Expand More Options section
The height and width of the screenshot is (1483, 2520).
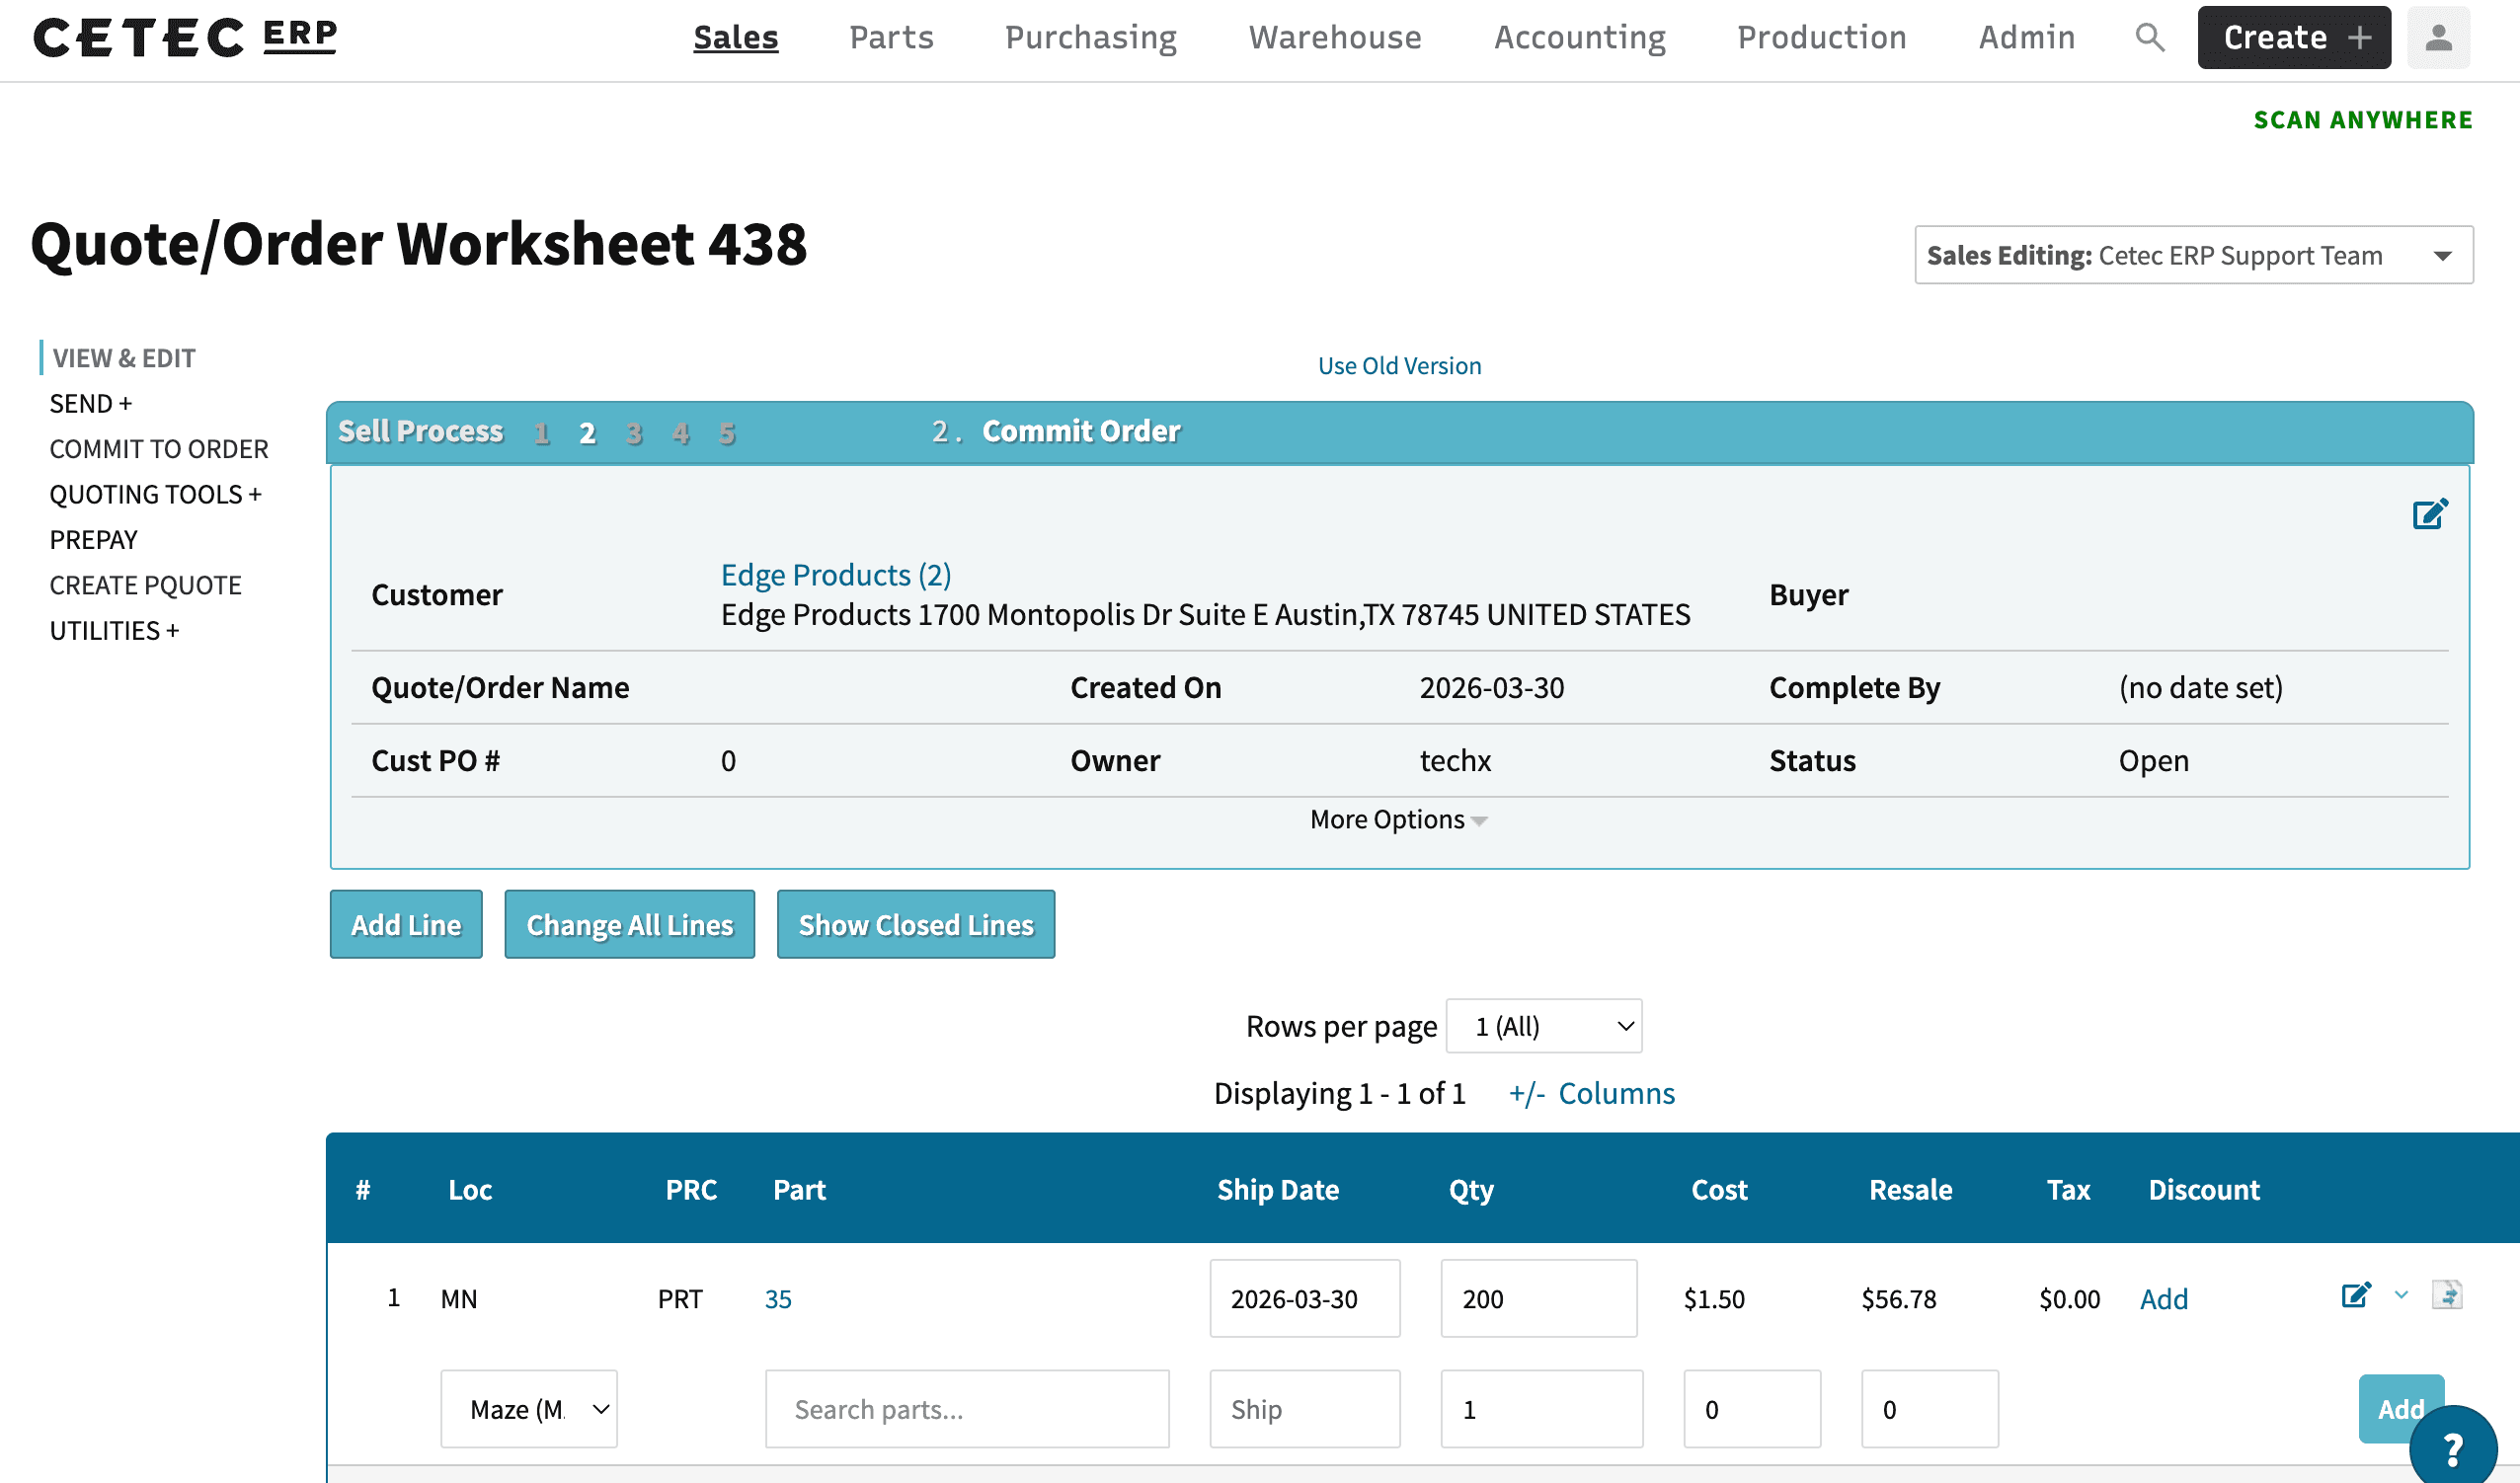pos(1398,820)
